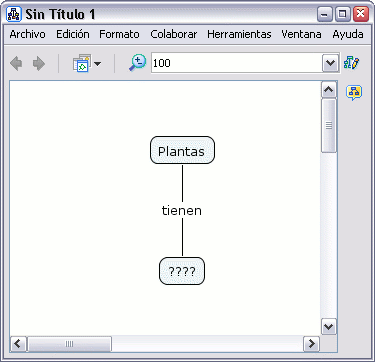Open the Herramientas menu
375x362 pixels.
[239, 34]
